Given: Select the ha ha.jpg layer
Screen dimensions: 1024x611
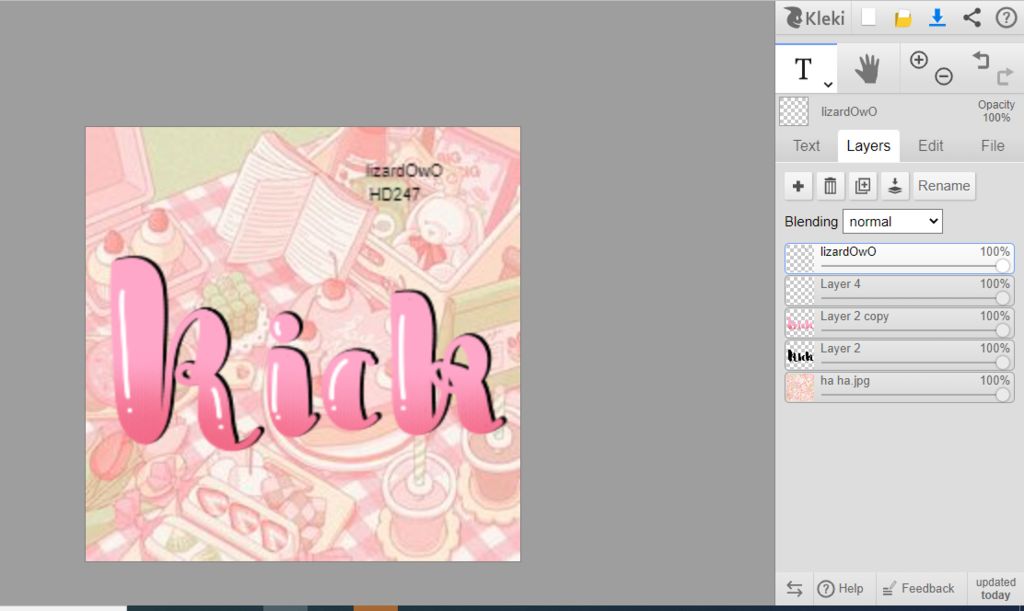Looking at the screenshot, I should [x=899, y=387].
